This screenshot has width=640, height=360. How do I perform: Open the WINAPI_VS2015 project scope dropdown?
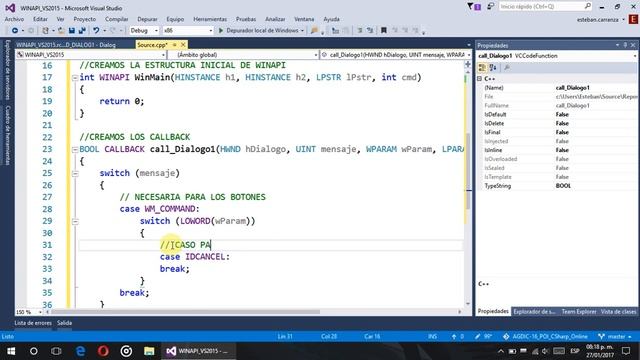pyautogui.click(x=163, y=55)
